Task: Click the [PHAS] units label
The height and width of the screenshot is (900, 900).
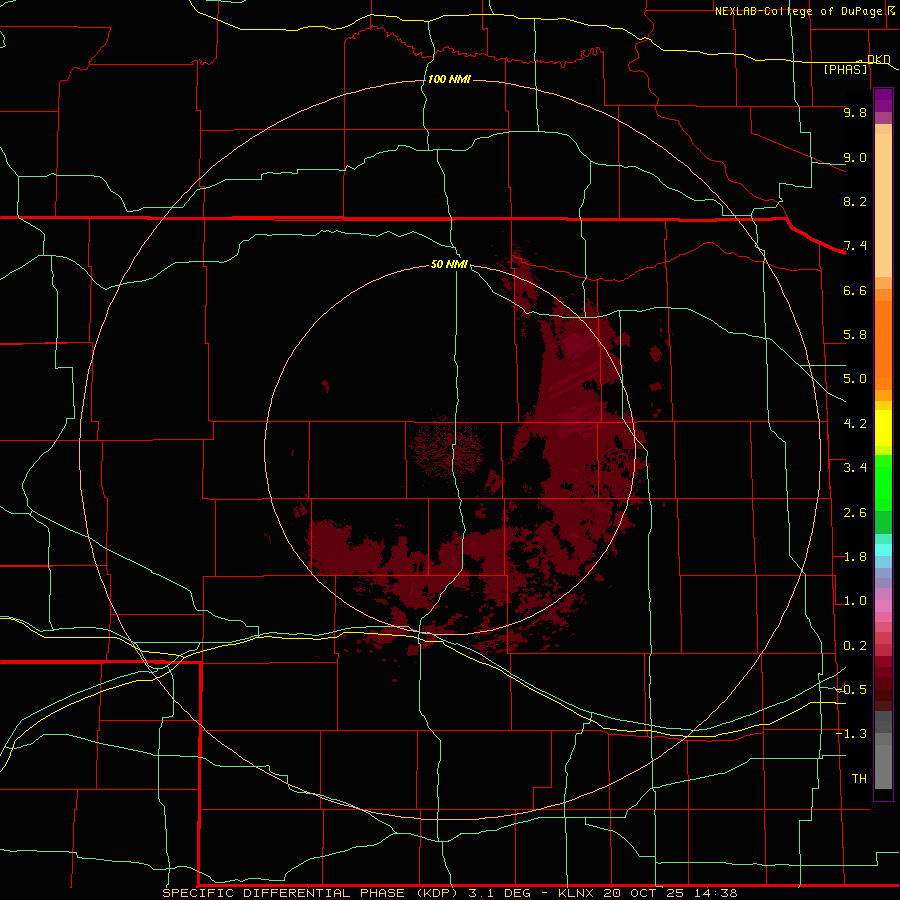Action: 845,70
